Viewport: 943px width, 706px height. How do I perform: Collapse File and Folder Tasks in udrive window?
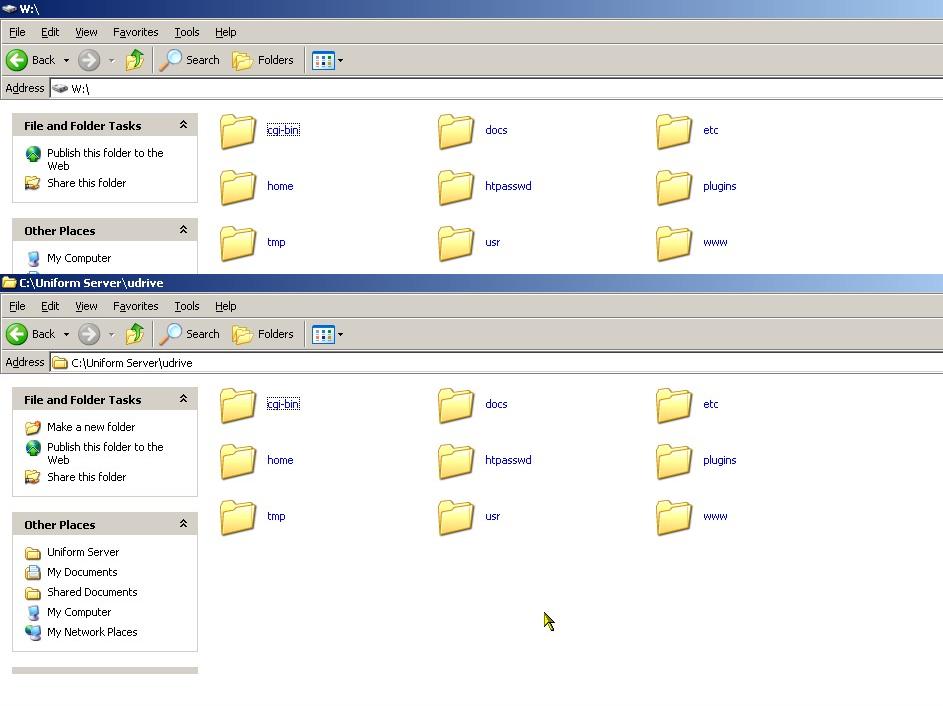pyautogui.click(x=183, y=399)
